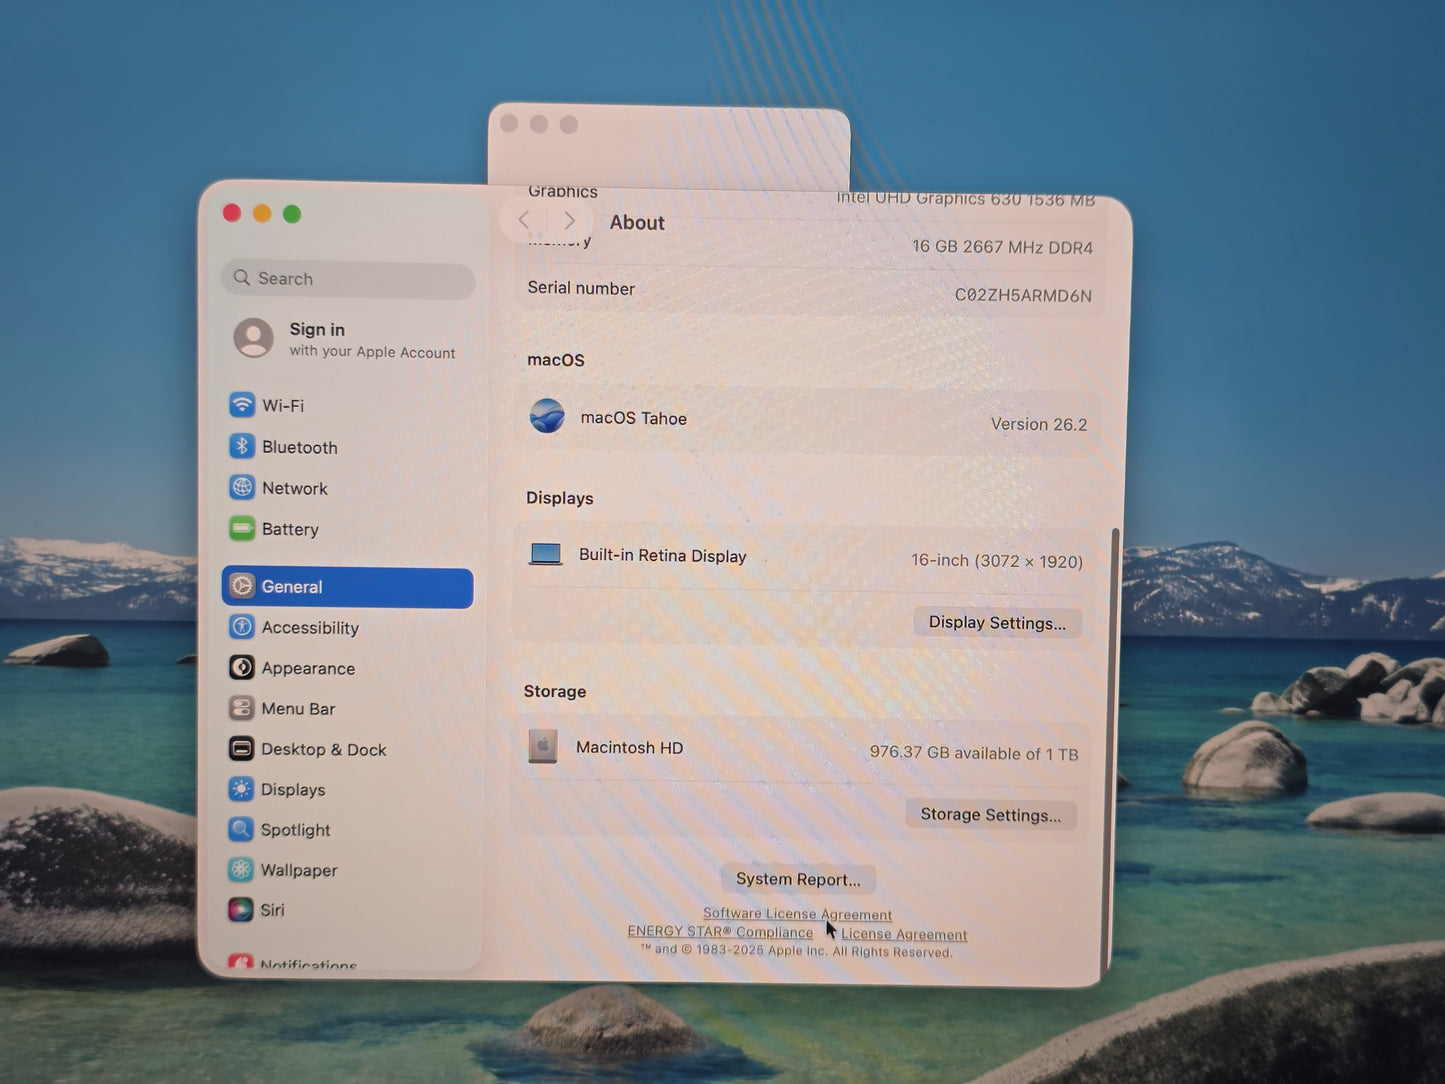Viewport: 1445px width, 1084px height.
Task: Select the Network sidebar label
Action: pos(295,488)
